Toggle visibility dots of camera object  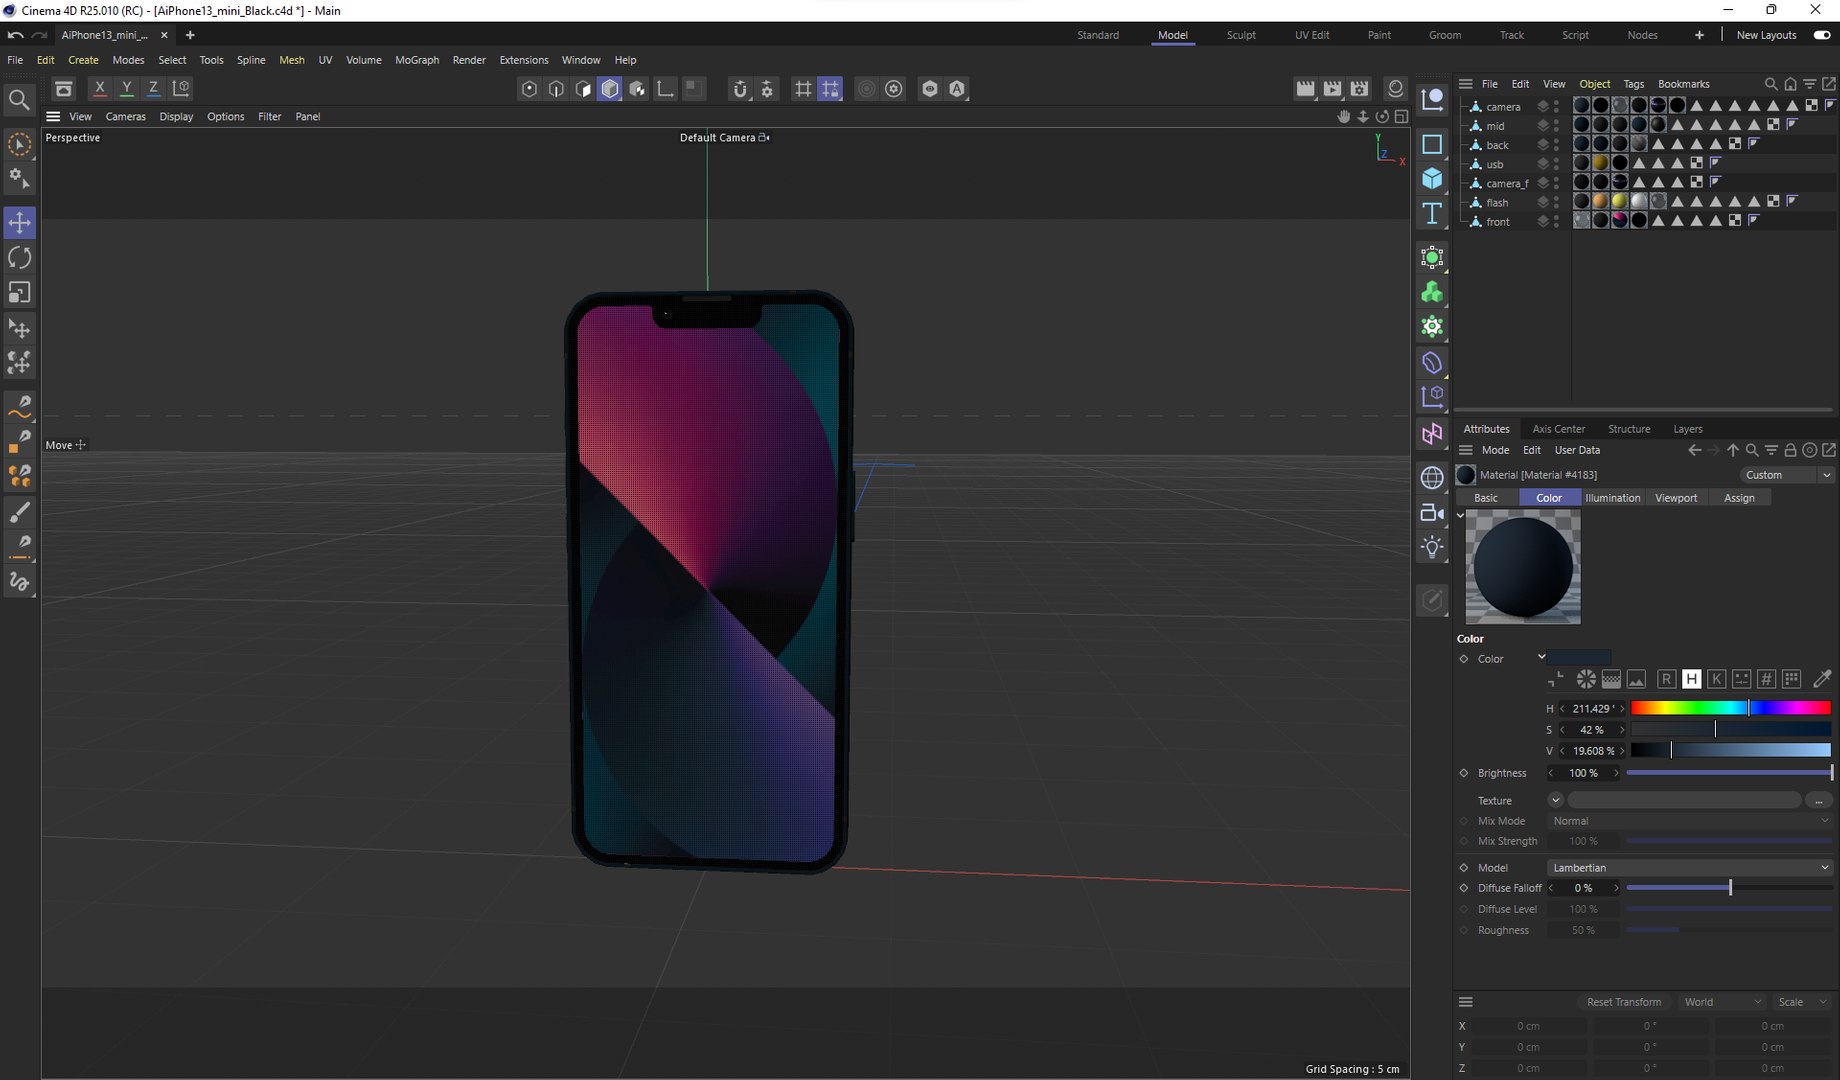click(1556, 106)
